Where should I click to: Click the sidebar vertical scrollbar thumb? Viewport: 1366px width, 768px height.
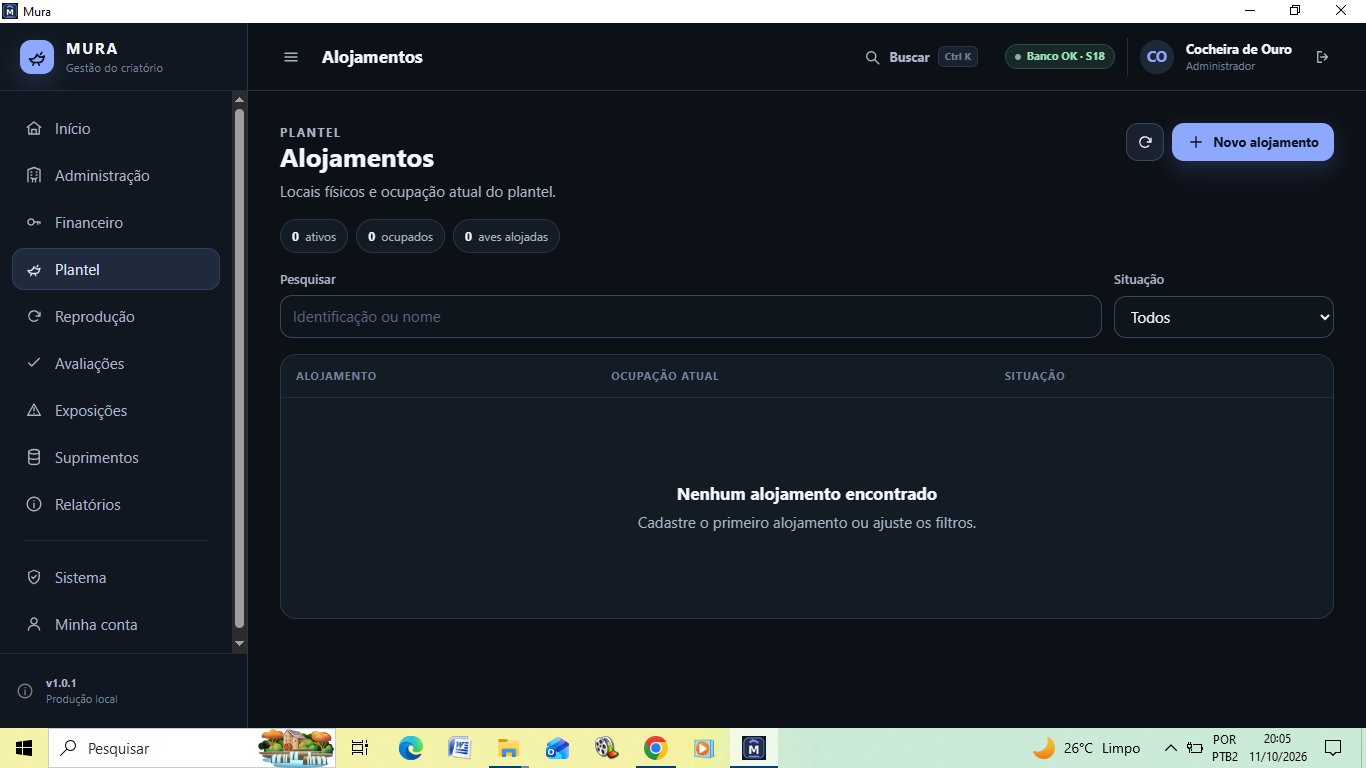point(239,367)
